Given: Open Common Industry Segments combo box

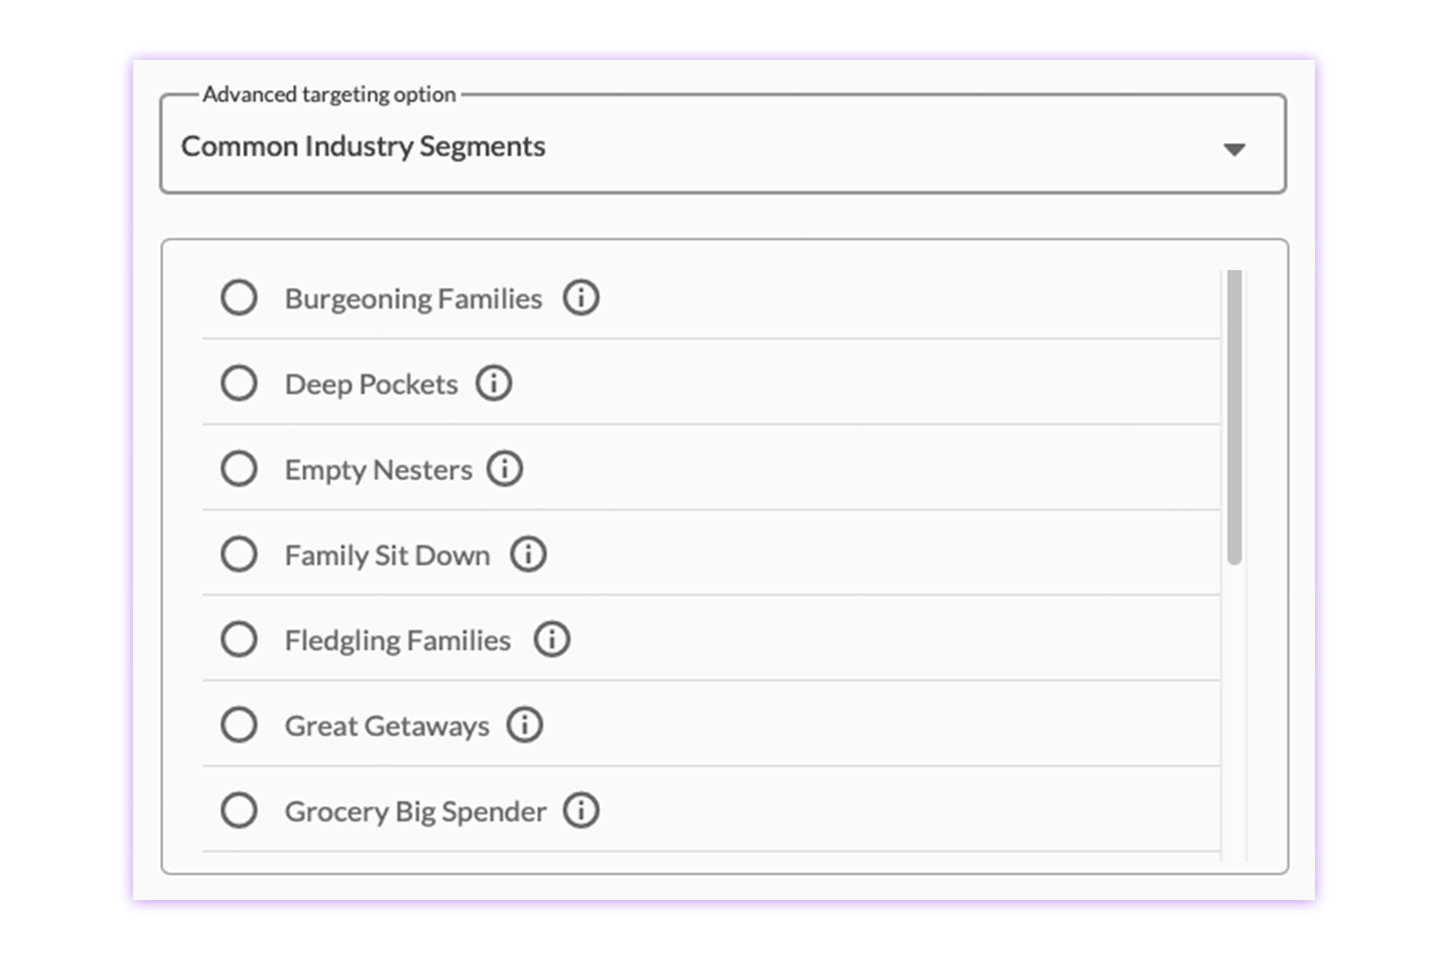Looking at the screenshot, I should pos(723,144).
